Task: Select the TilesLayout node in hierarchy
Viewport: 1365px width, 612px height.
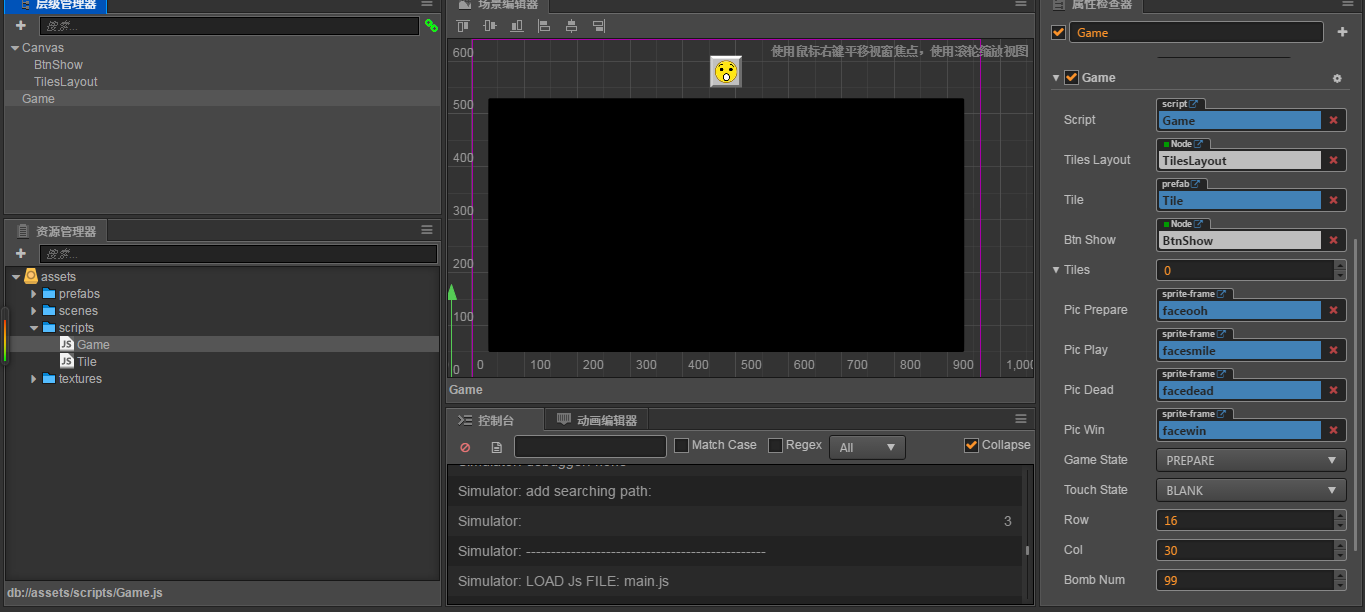Action: coord(66,82)
